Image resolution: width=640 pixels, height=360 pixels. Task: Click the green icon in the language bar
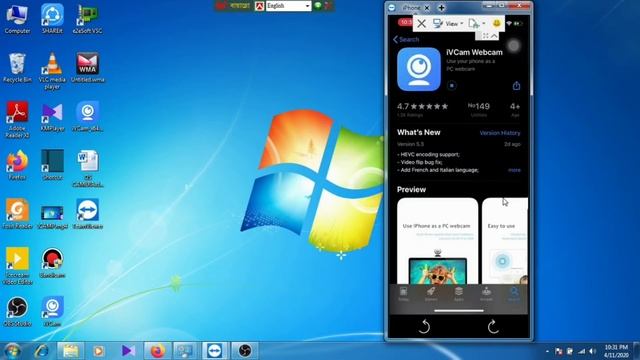coord(318,6)
